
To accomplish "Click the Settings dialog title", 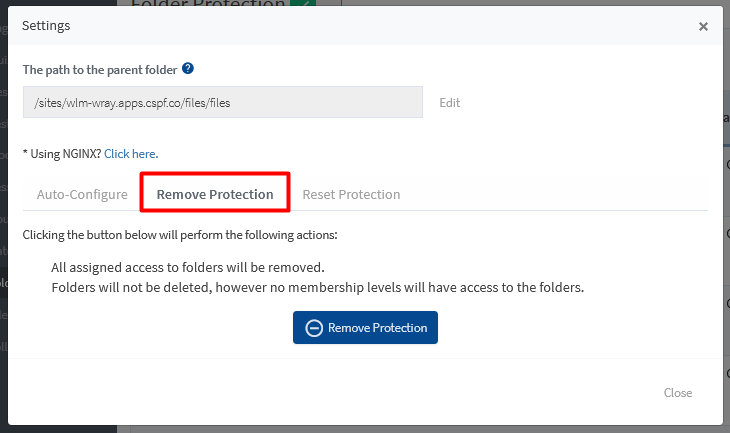I will [x=46, y=26].
